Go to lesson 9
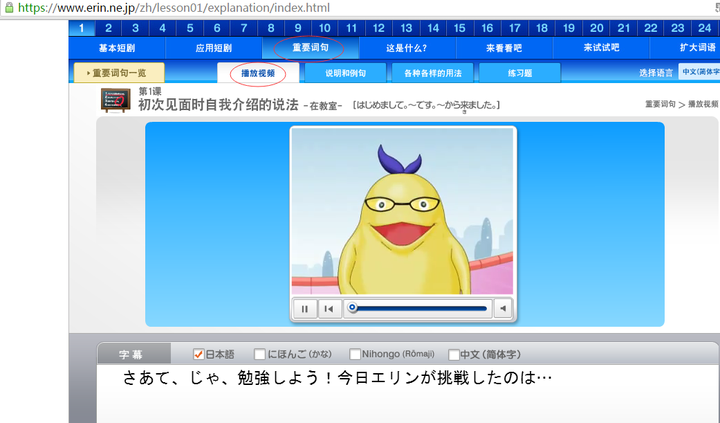The image size is (720, 423). (x=298, y=28)
